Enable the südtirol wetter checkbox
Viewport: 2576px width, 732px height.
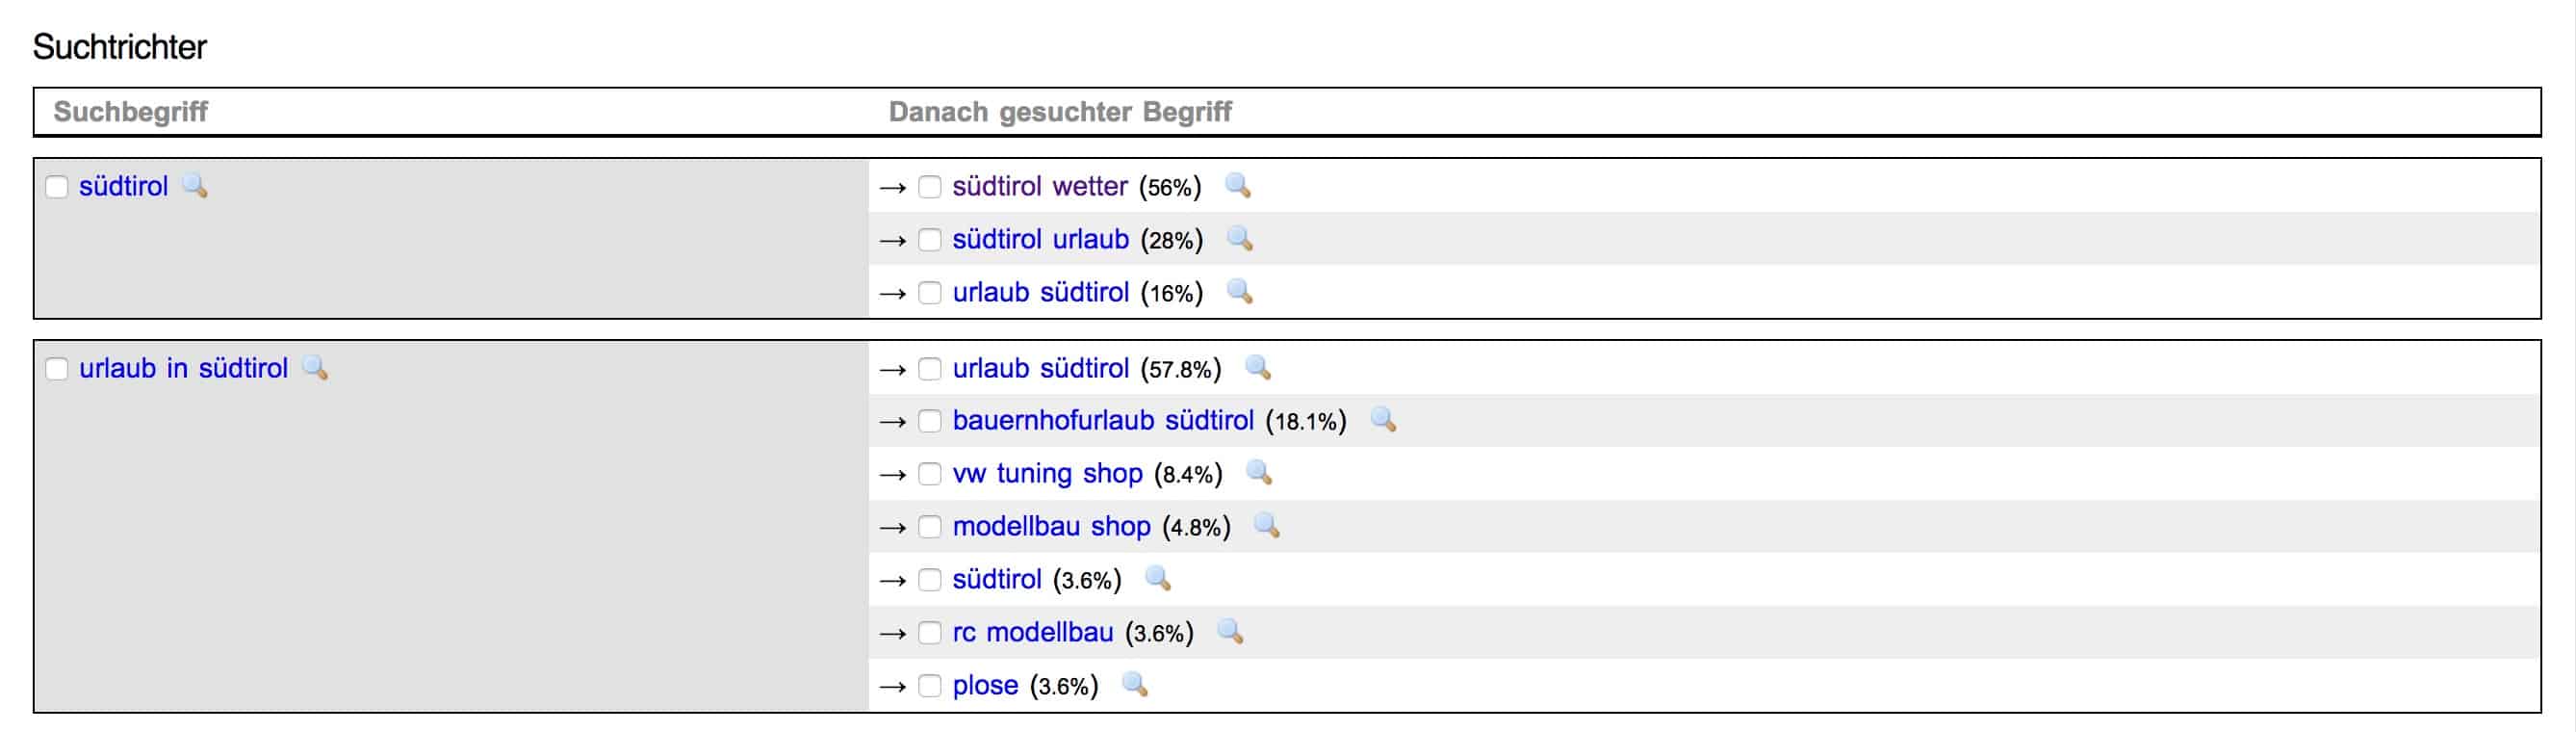coord(930,187)
